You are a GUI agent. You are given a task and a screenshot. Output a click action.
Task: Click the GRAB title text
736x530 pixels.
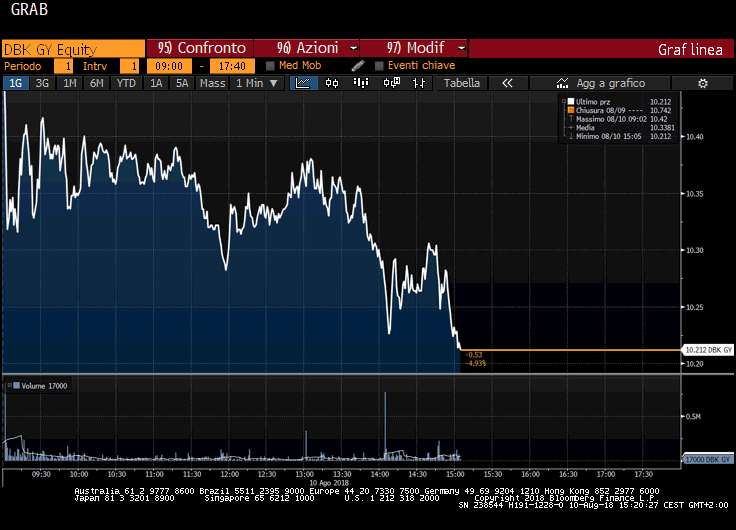click(x=29, y=9)
